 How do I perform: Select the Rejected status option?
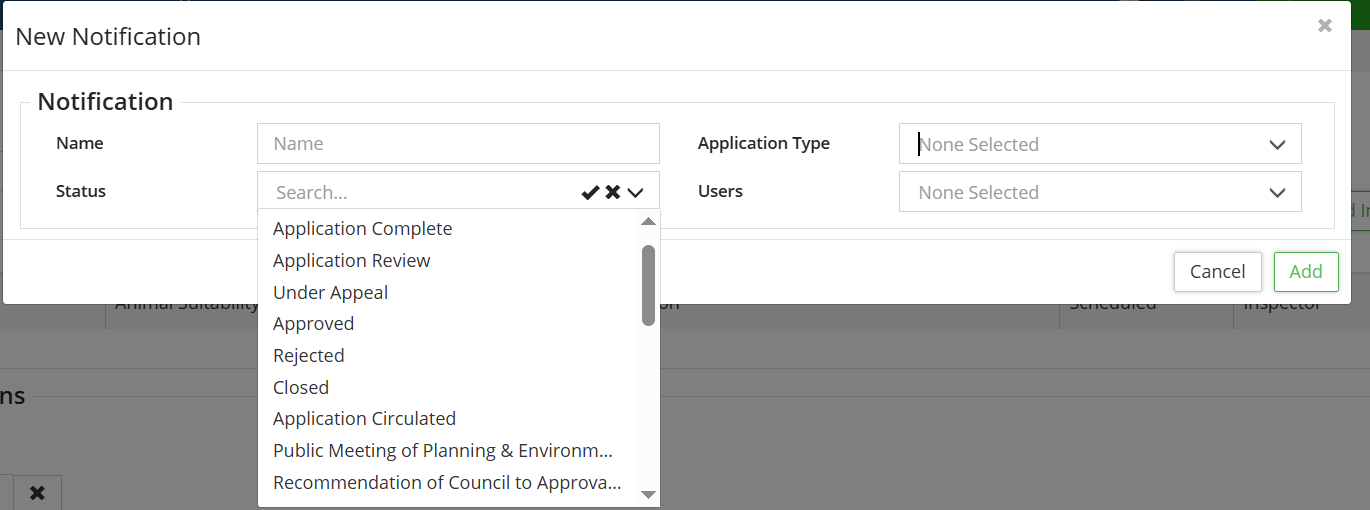[308, 356]
